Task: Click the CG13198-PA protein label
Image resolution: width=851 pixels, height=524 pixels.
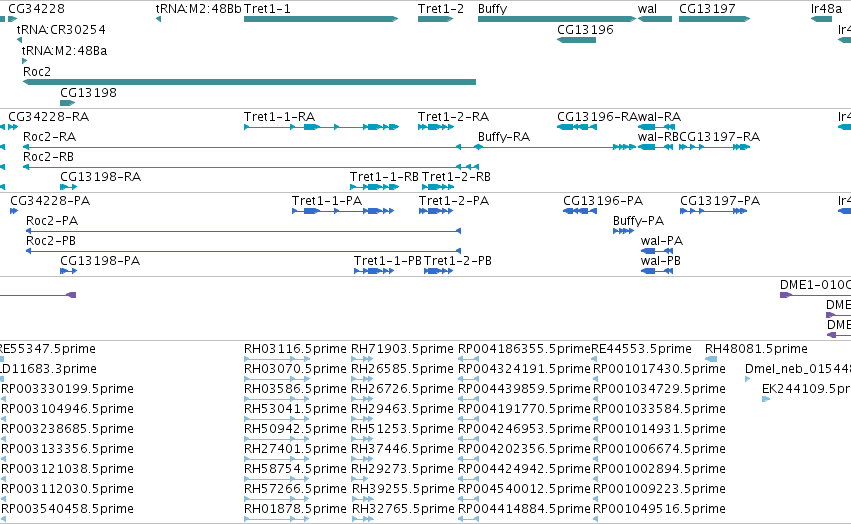Action: click(100, 261)
